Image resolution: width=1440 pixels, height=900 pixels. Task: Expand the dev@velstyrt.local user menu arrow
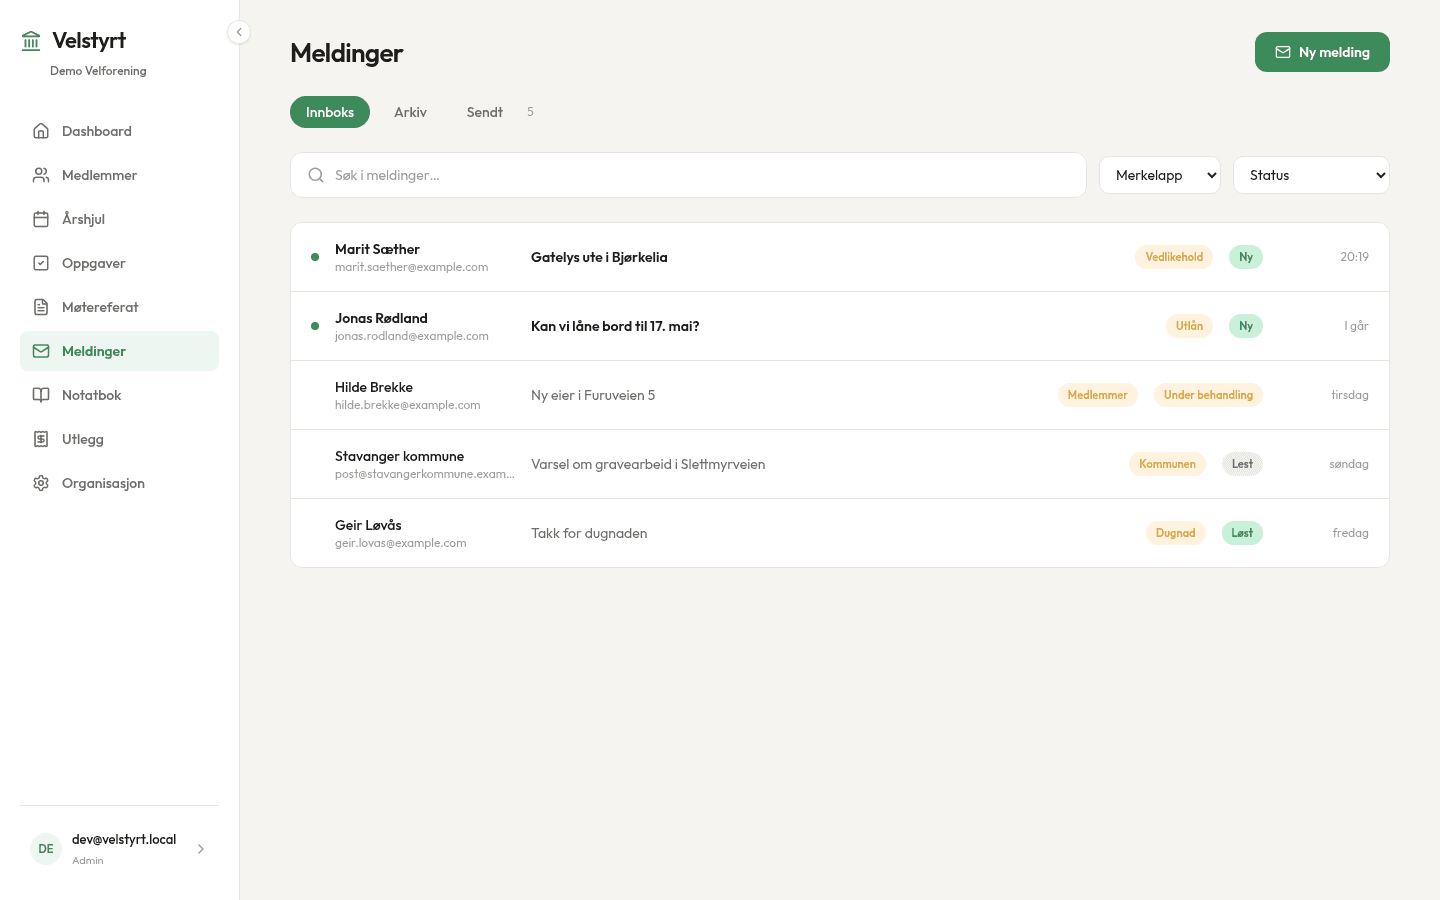[x=201, y=849]
